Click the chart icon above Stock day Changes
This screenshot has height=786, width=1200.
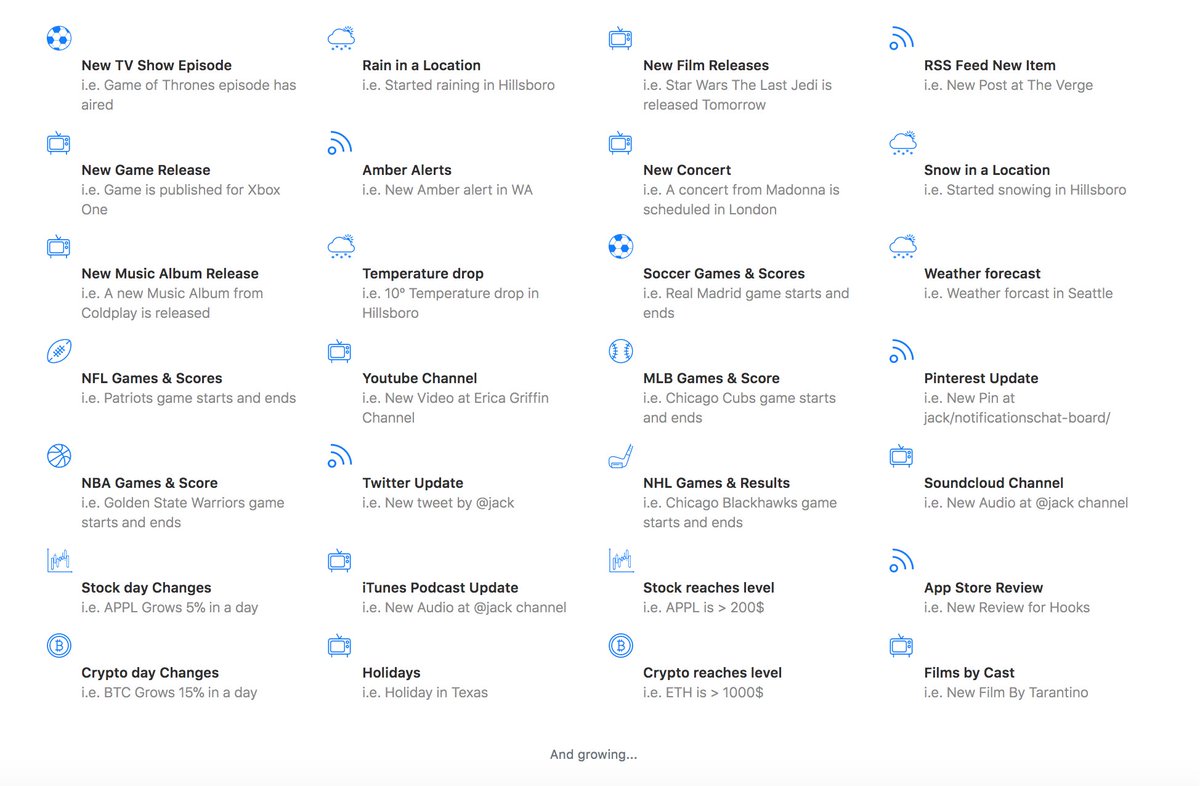click(x=59, y=560)
